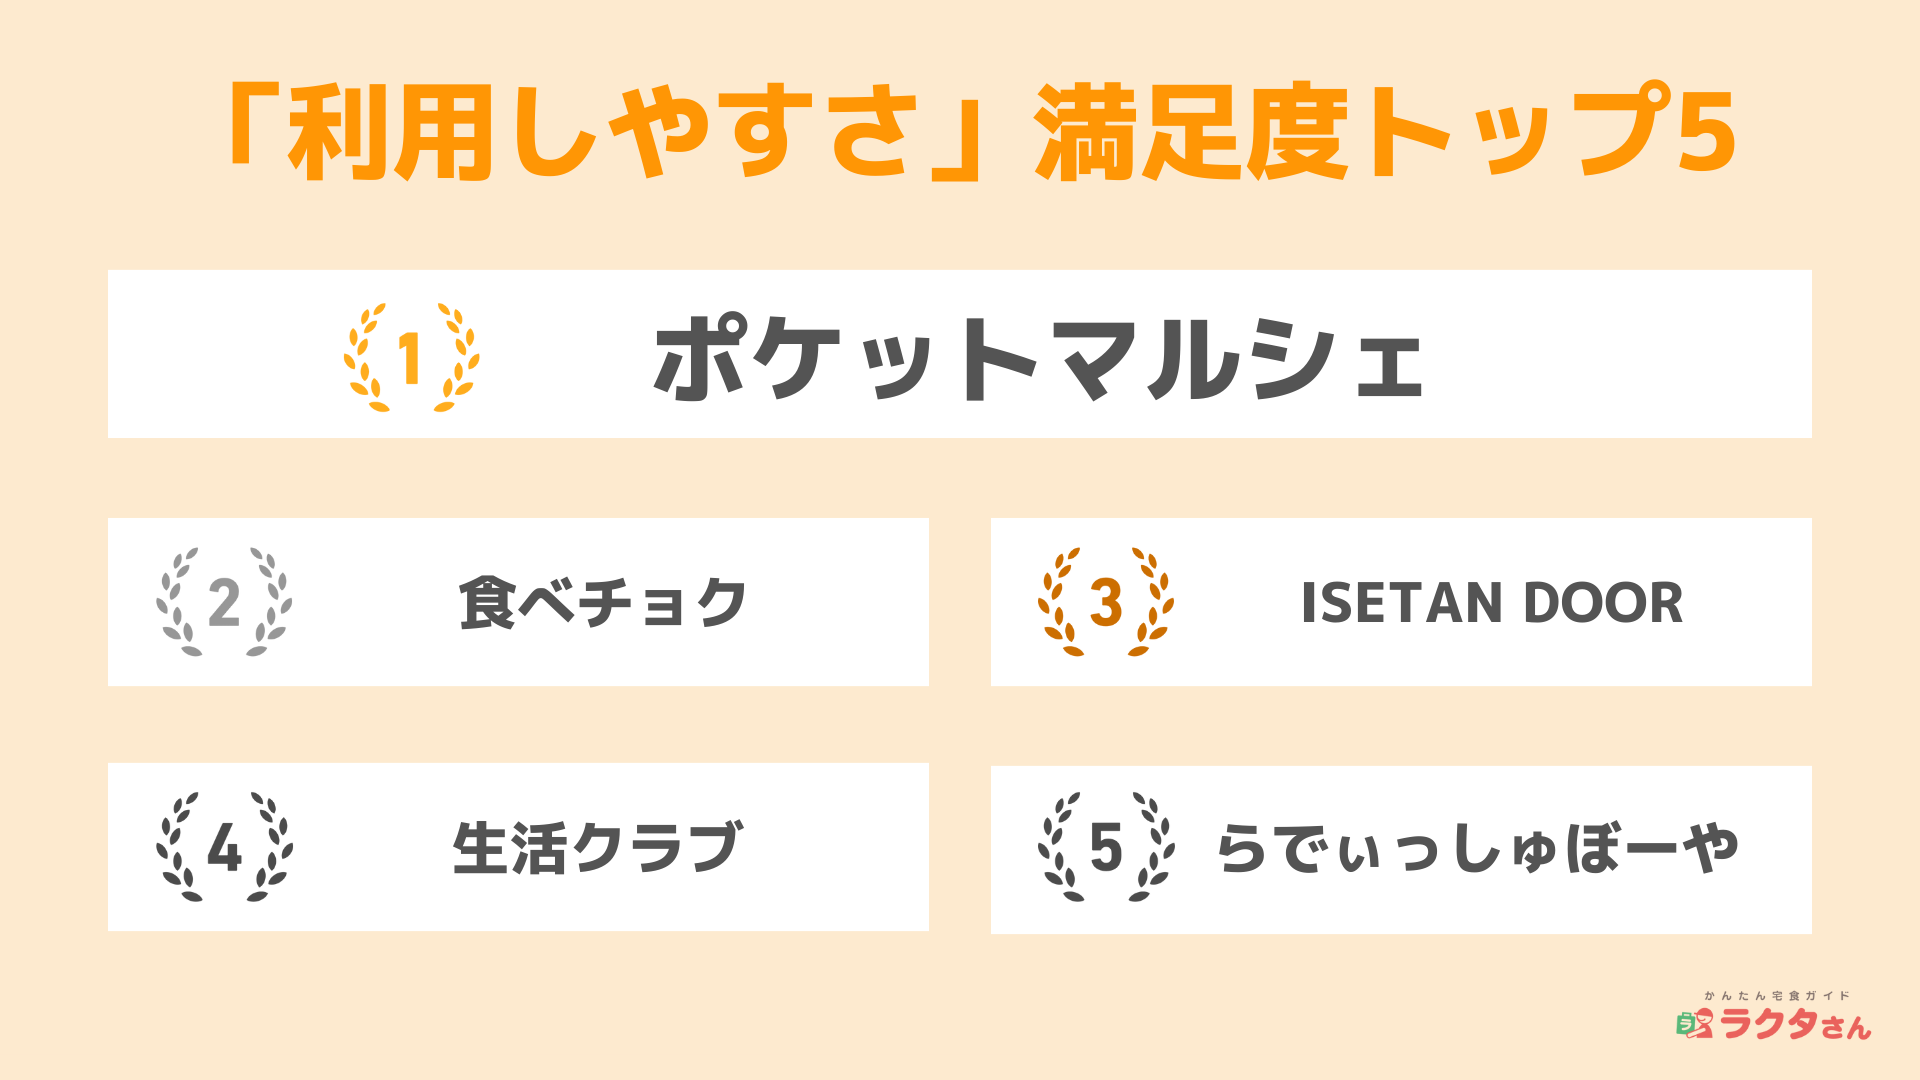Click the かんたん宅食ガイド tagline text

point(1777,996)
